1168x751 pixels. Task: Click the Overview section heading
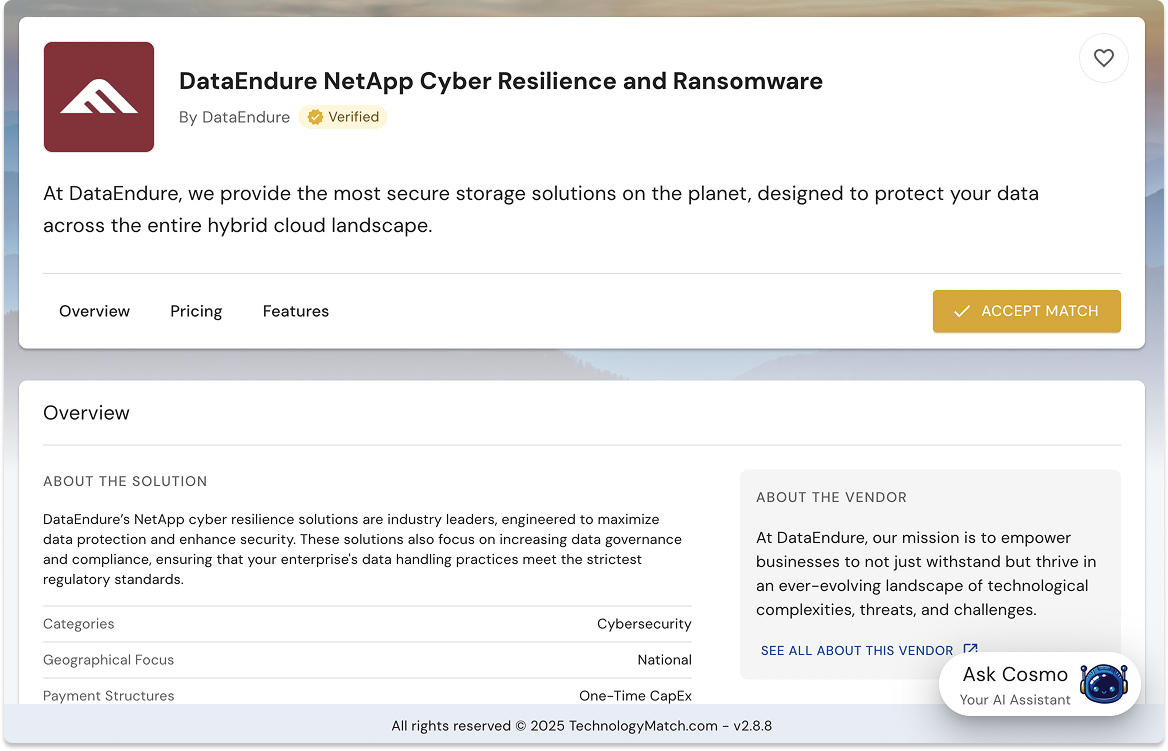point(86,413)
